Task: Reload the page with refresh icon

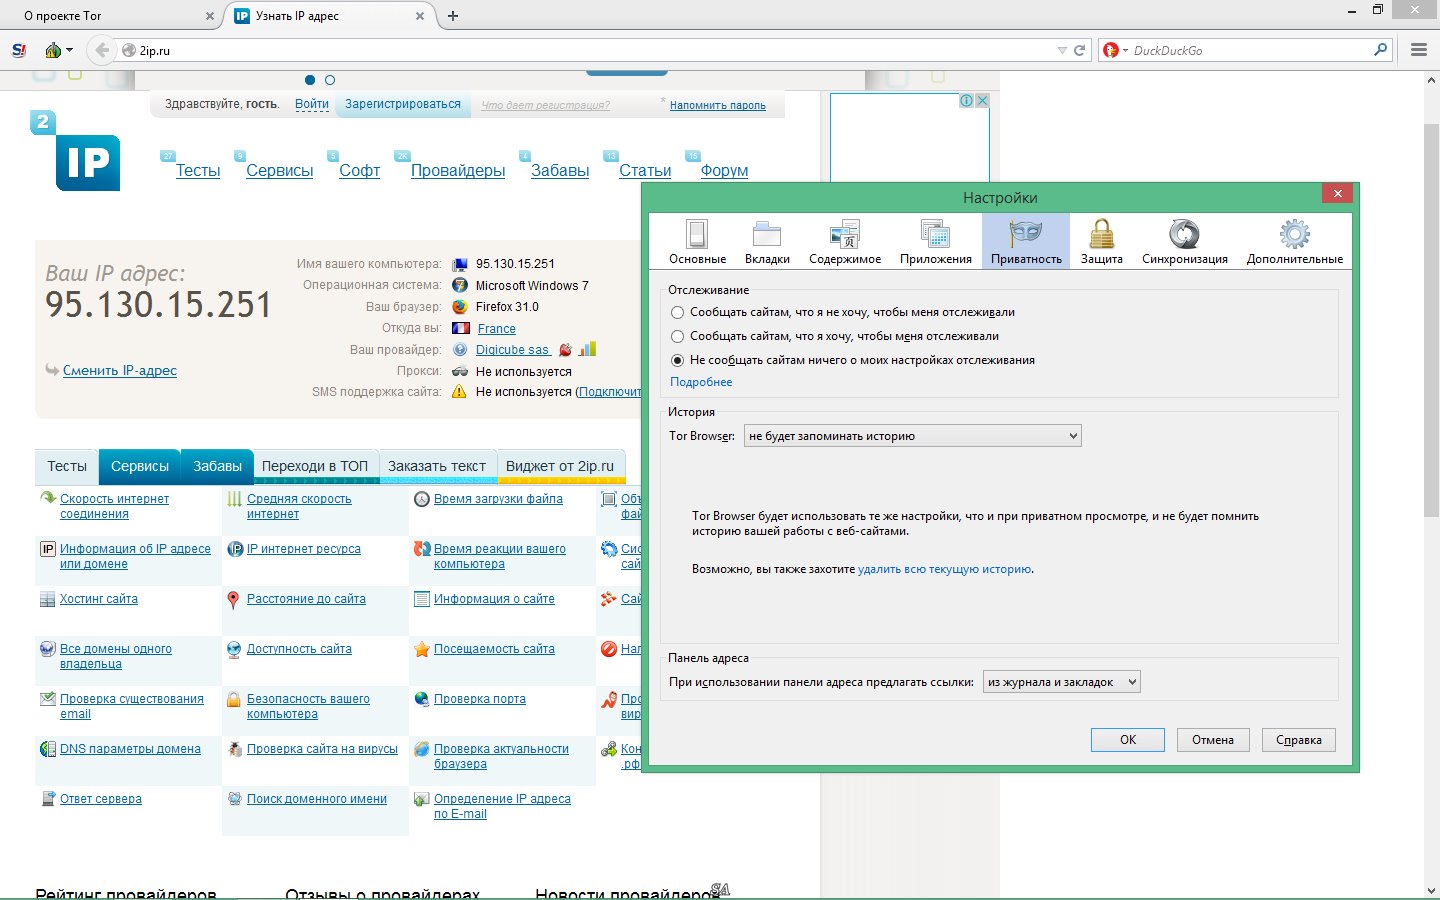Action: [1079, 50]
